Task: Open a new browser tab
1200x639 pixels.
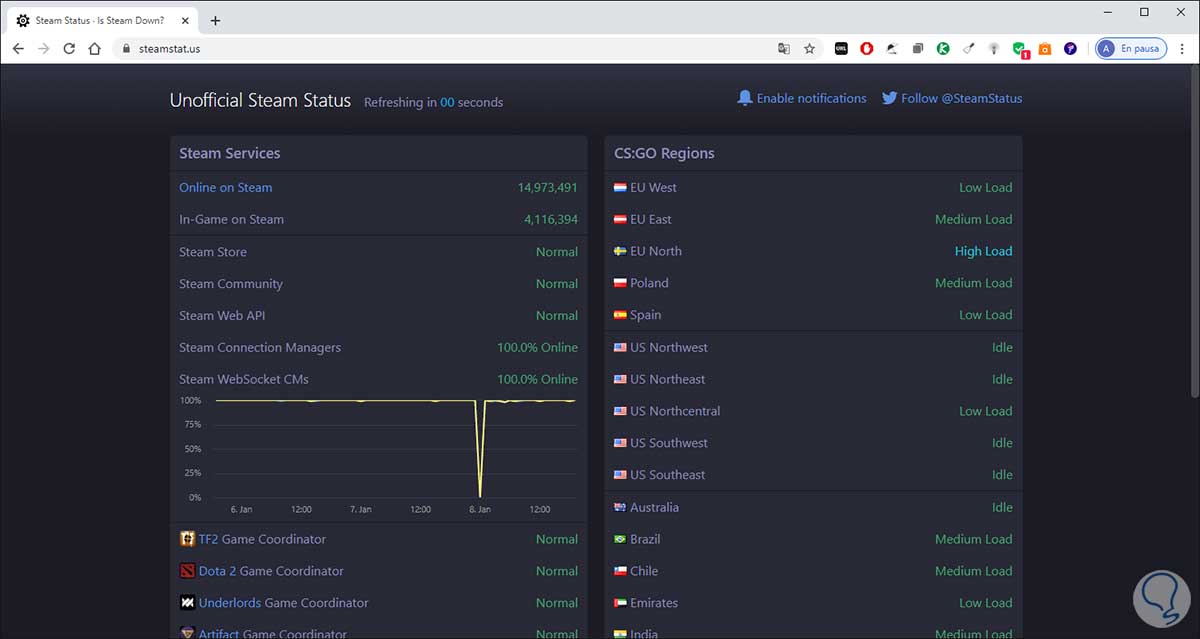Action: point(215,20)
